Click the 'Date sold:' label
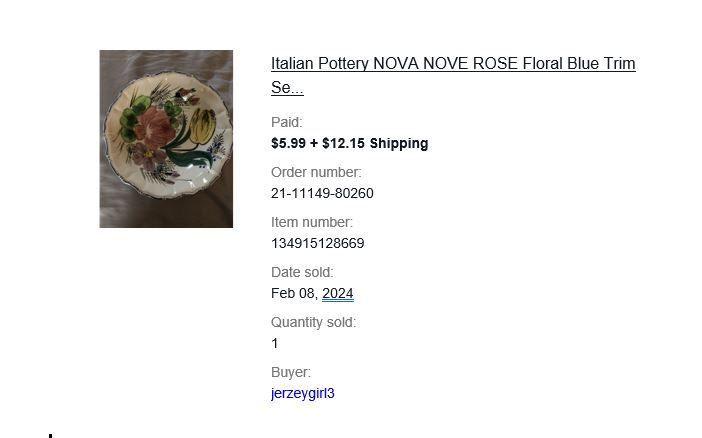The image size is (702, 438). click(x=302, y=272)
